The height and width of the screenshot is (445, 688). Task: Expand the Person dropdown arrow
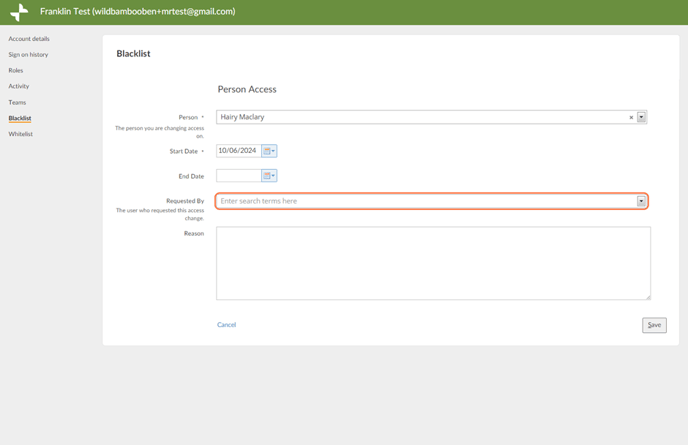[x=641, y=117]
